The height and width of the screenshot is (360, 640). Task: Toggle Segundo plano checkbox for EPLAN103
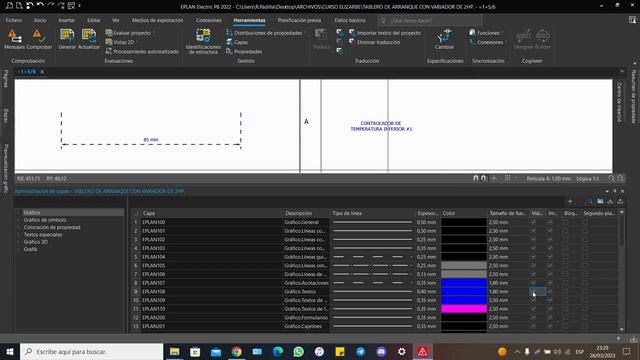pyautogui.click(x=585, y=248)
